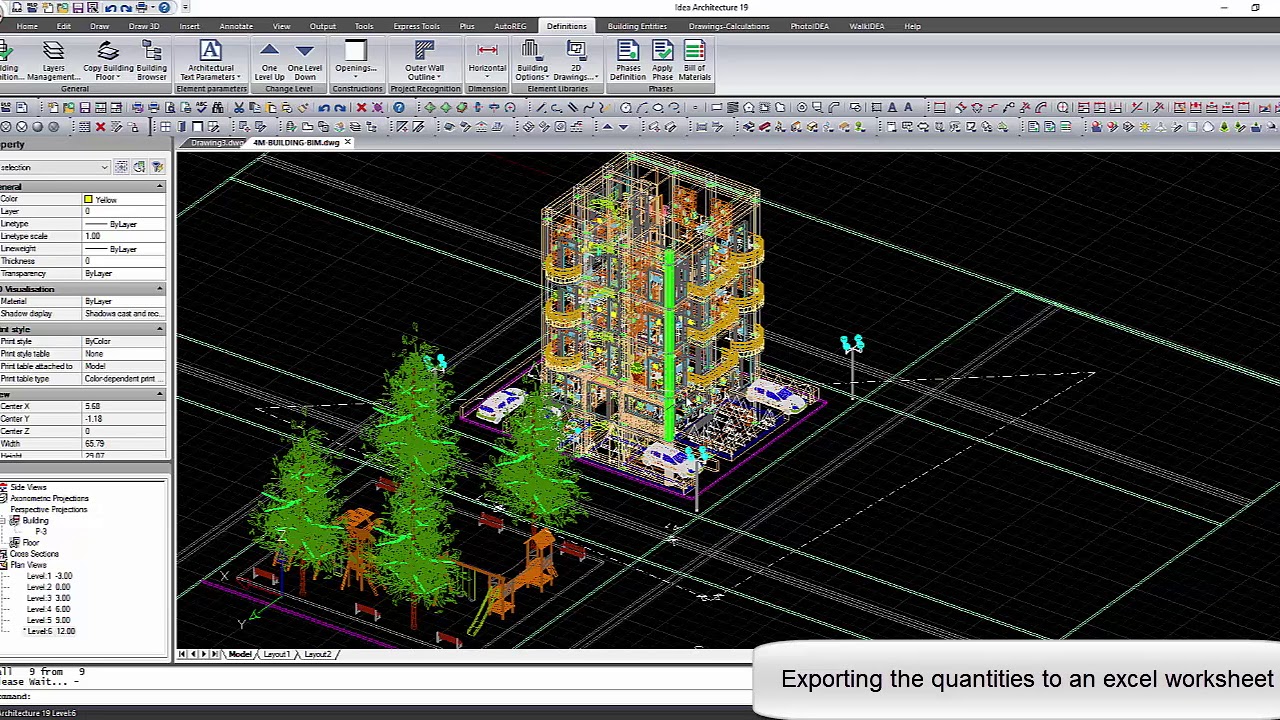Click the sun light toolbar icon
Screen dimensions: 1280x720
coord(1144,127)
